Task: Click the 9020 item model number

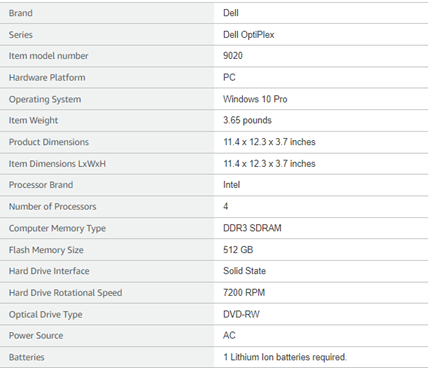Action: [233, 56]
